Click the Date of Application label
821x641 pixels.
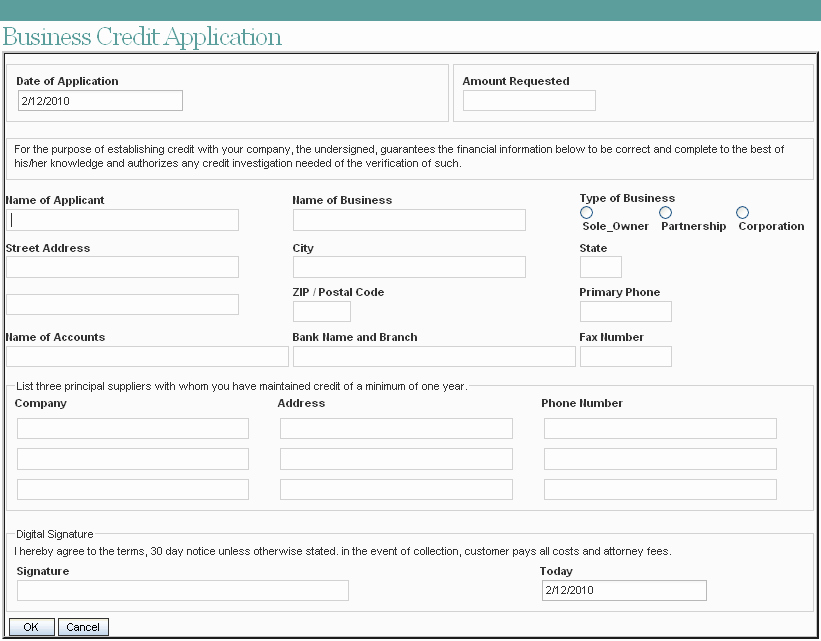pos(67,81)
